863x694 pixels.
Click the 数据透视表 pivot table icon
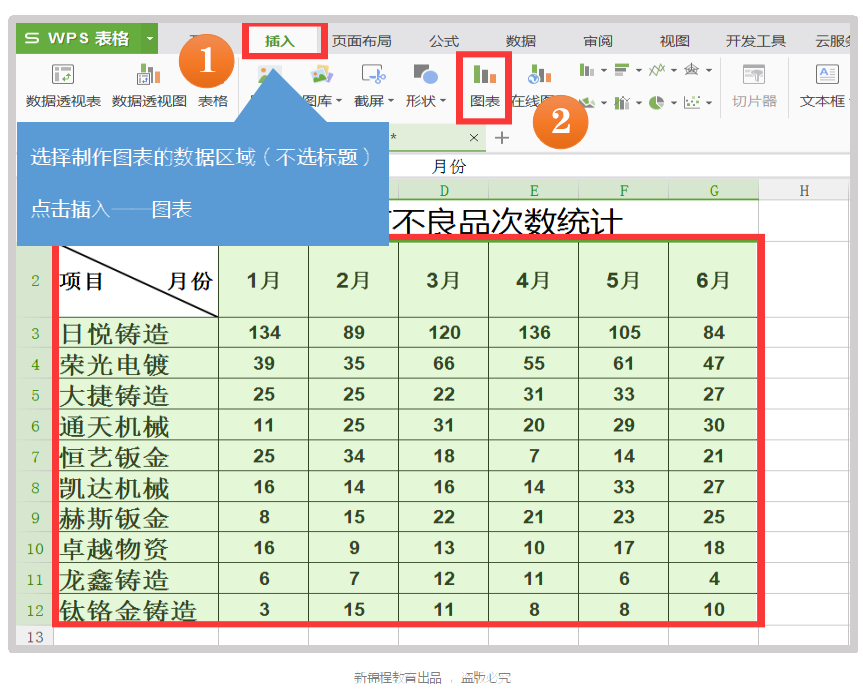[x=63, y=74]
